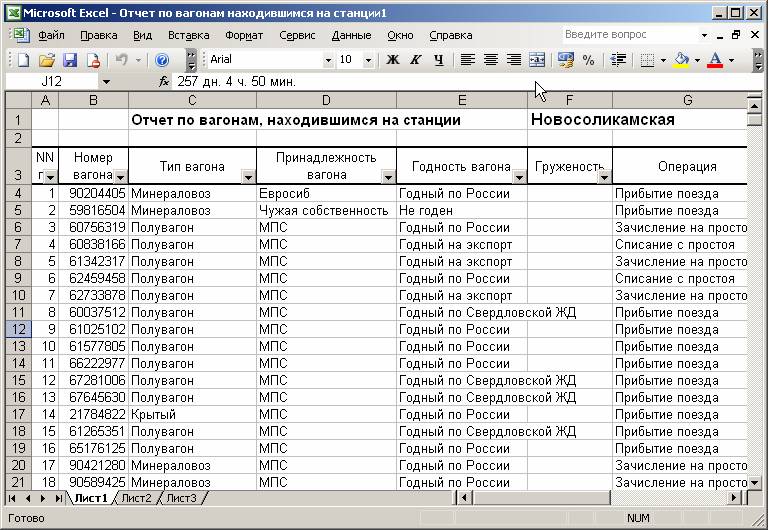The image size is (768, 530).
Task: Open the Правка menu
Action: pyautogui.click(x=98, y=35)
